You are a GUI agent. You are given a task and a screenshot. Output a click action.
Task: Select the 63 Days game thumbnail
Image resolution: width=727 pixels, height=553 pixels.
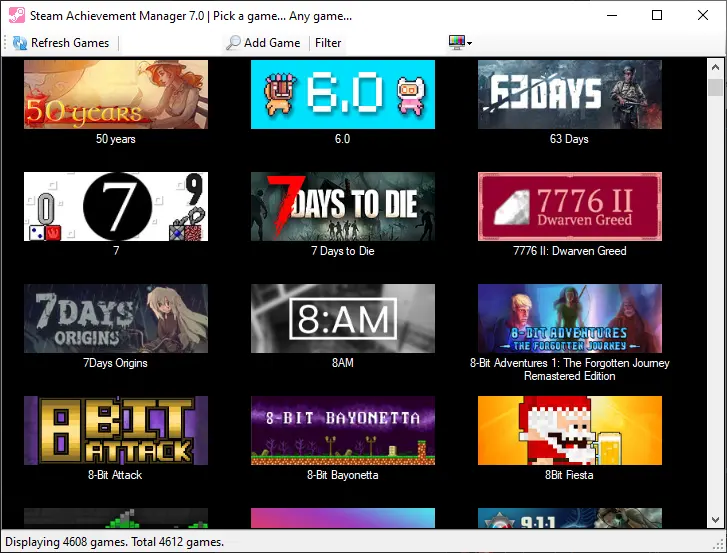(570, 95)
